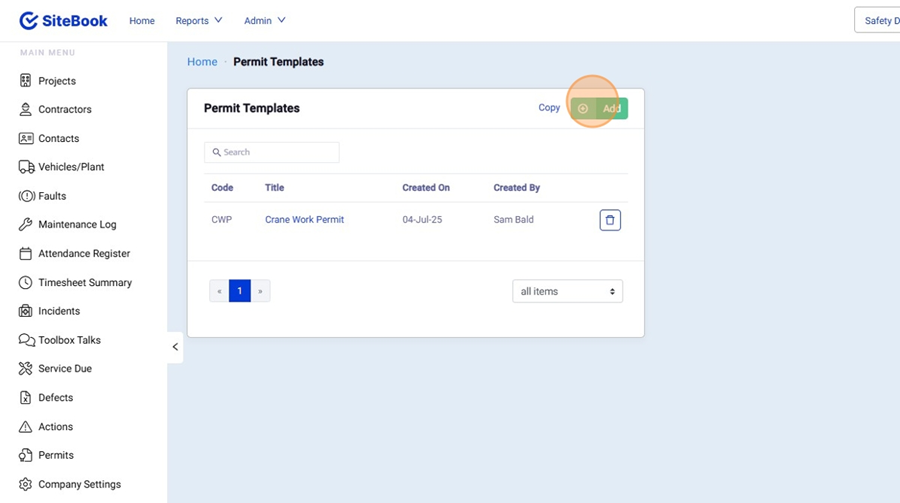Click the Projects building icon

(x=26, y=81)
